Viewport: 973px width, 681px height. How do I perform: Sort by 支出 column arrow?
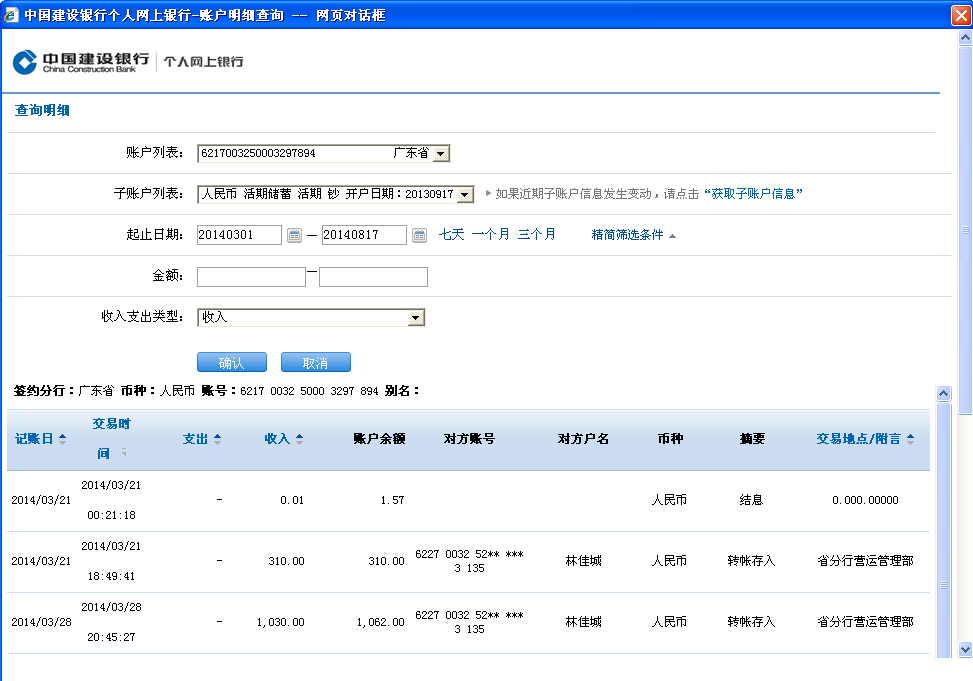(217, 439)
